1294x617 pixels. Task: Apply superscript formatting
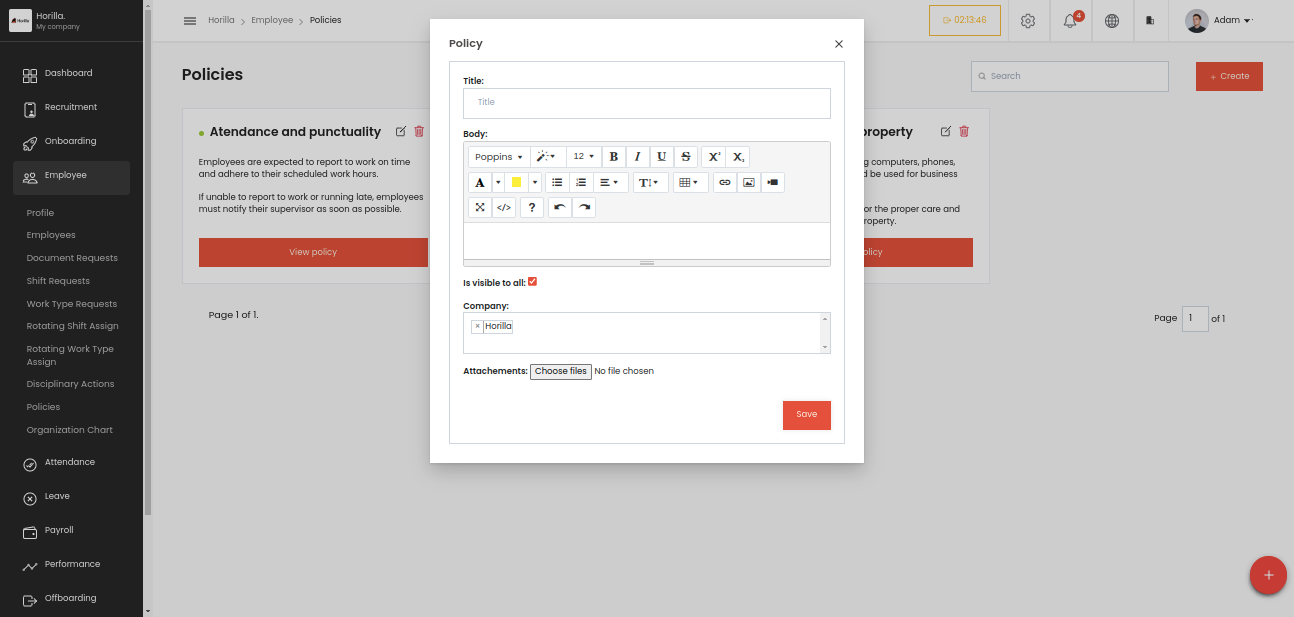[714, 157]
